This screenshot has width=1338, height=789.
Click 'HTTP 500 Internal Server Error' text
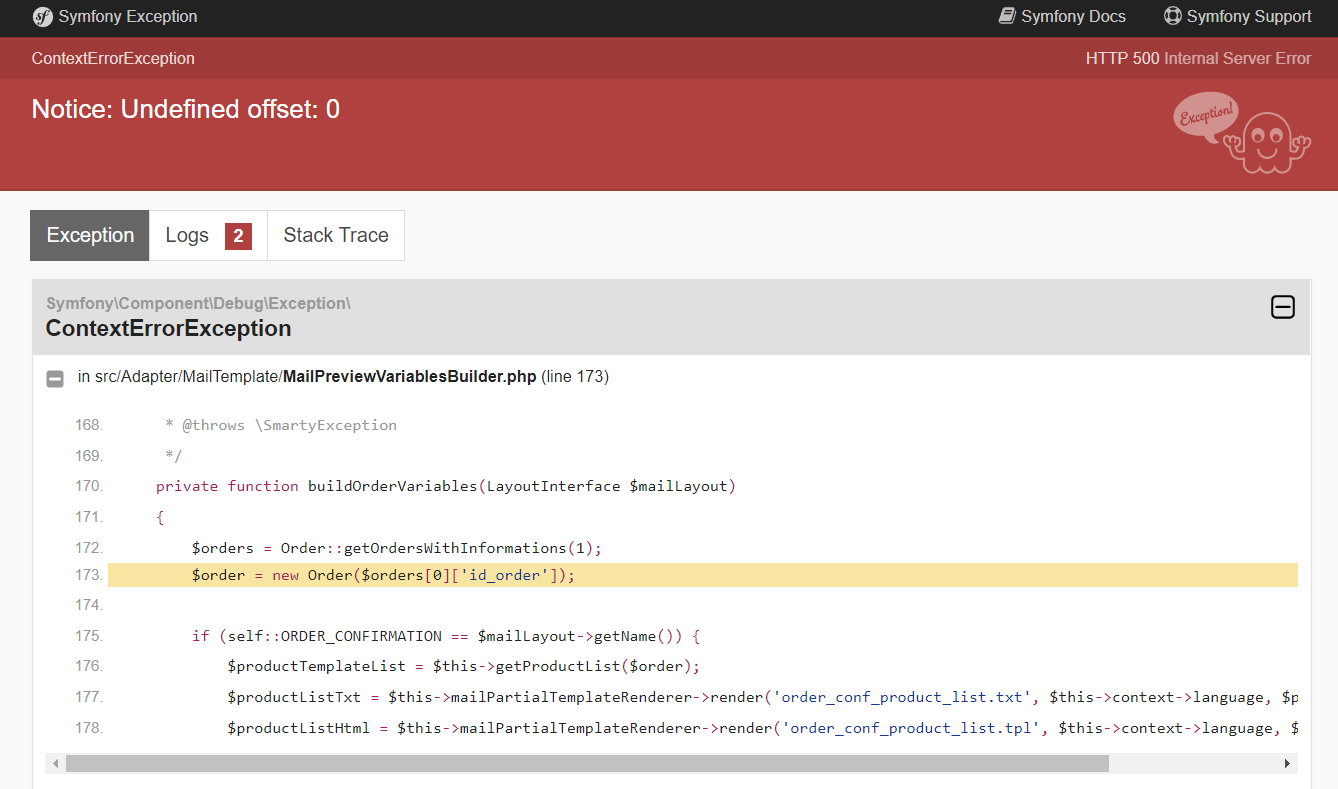click(x=1198, y=58)
